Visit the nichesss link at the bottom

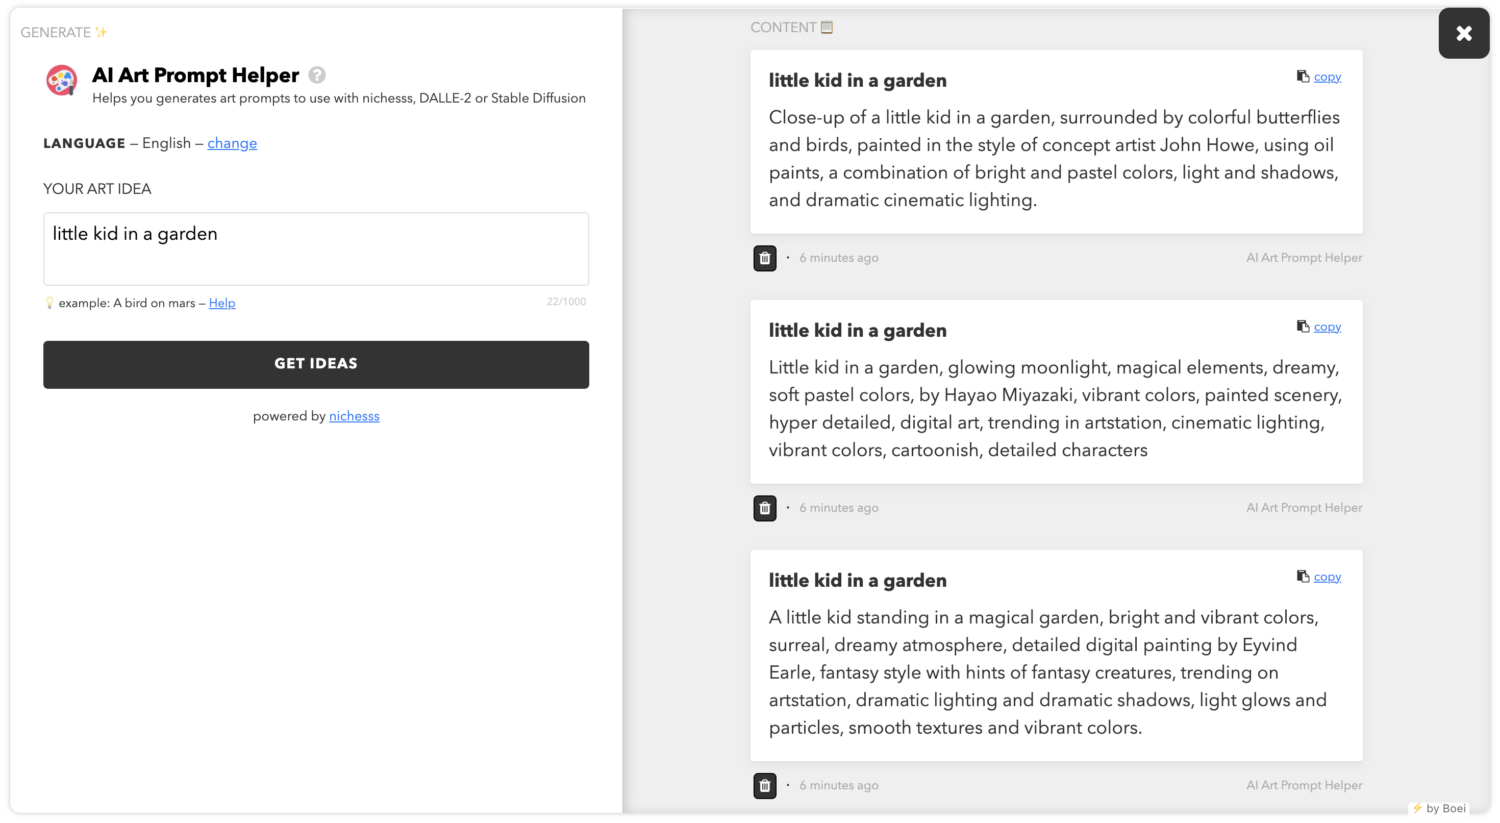[354, 416]
